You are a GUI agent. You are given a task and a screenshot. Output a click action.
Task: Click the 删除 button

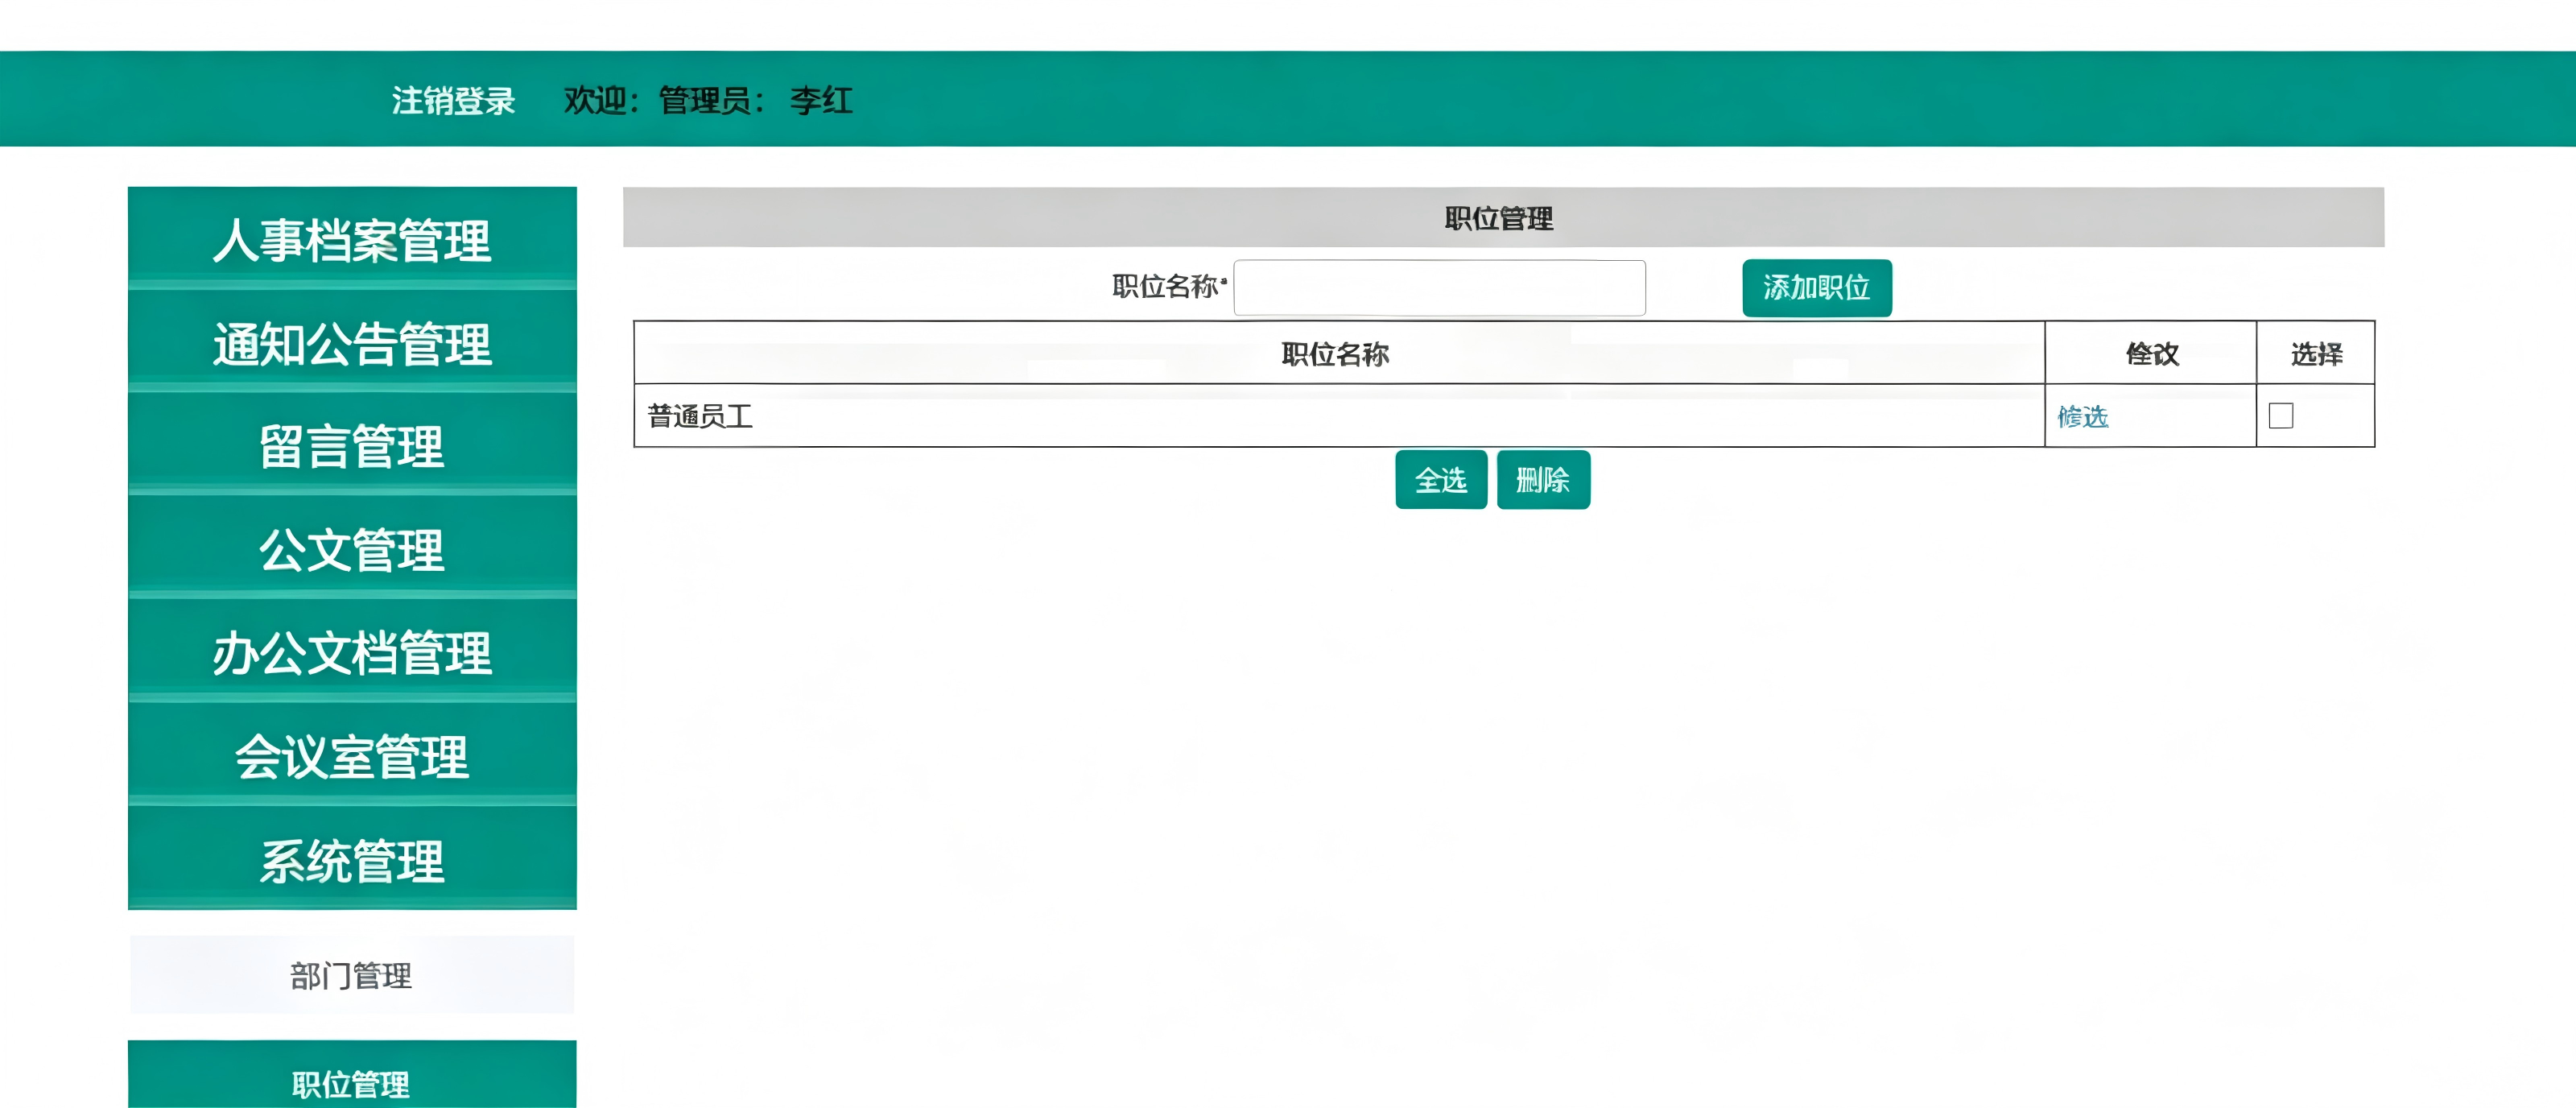[x=1543, y=480]
